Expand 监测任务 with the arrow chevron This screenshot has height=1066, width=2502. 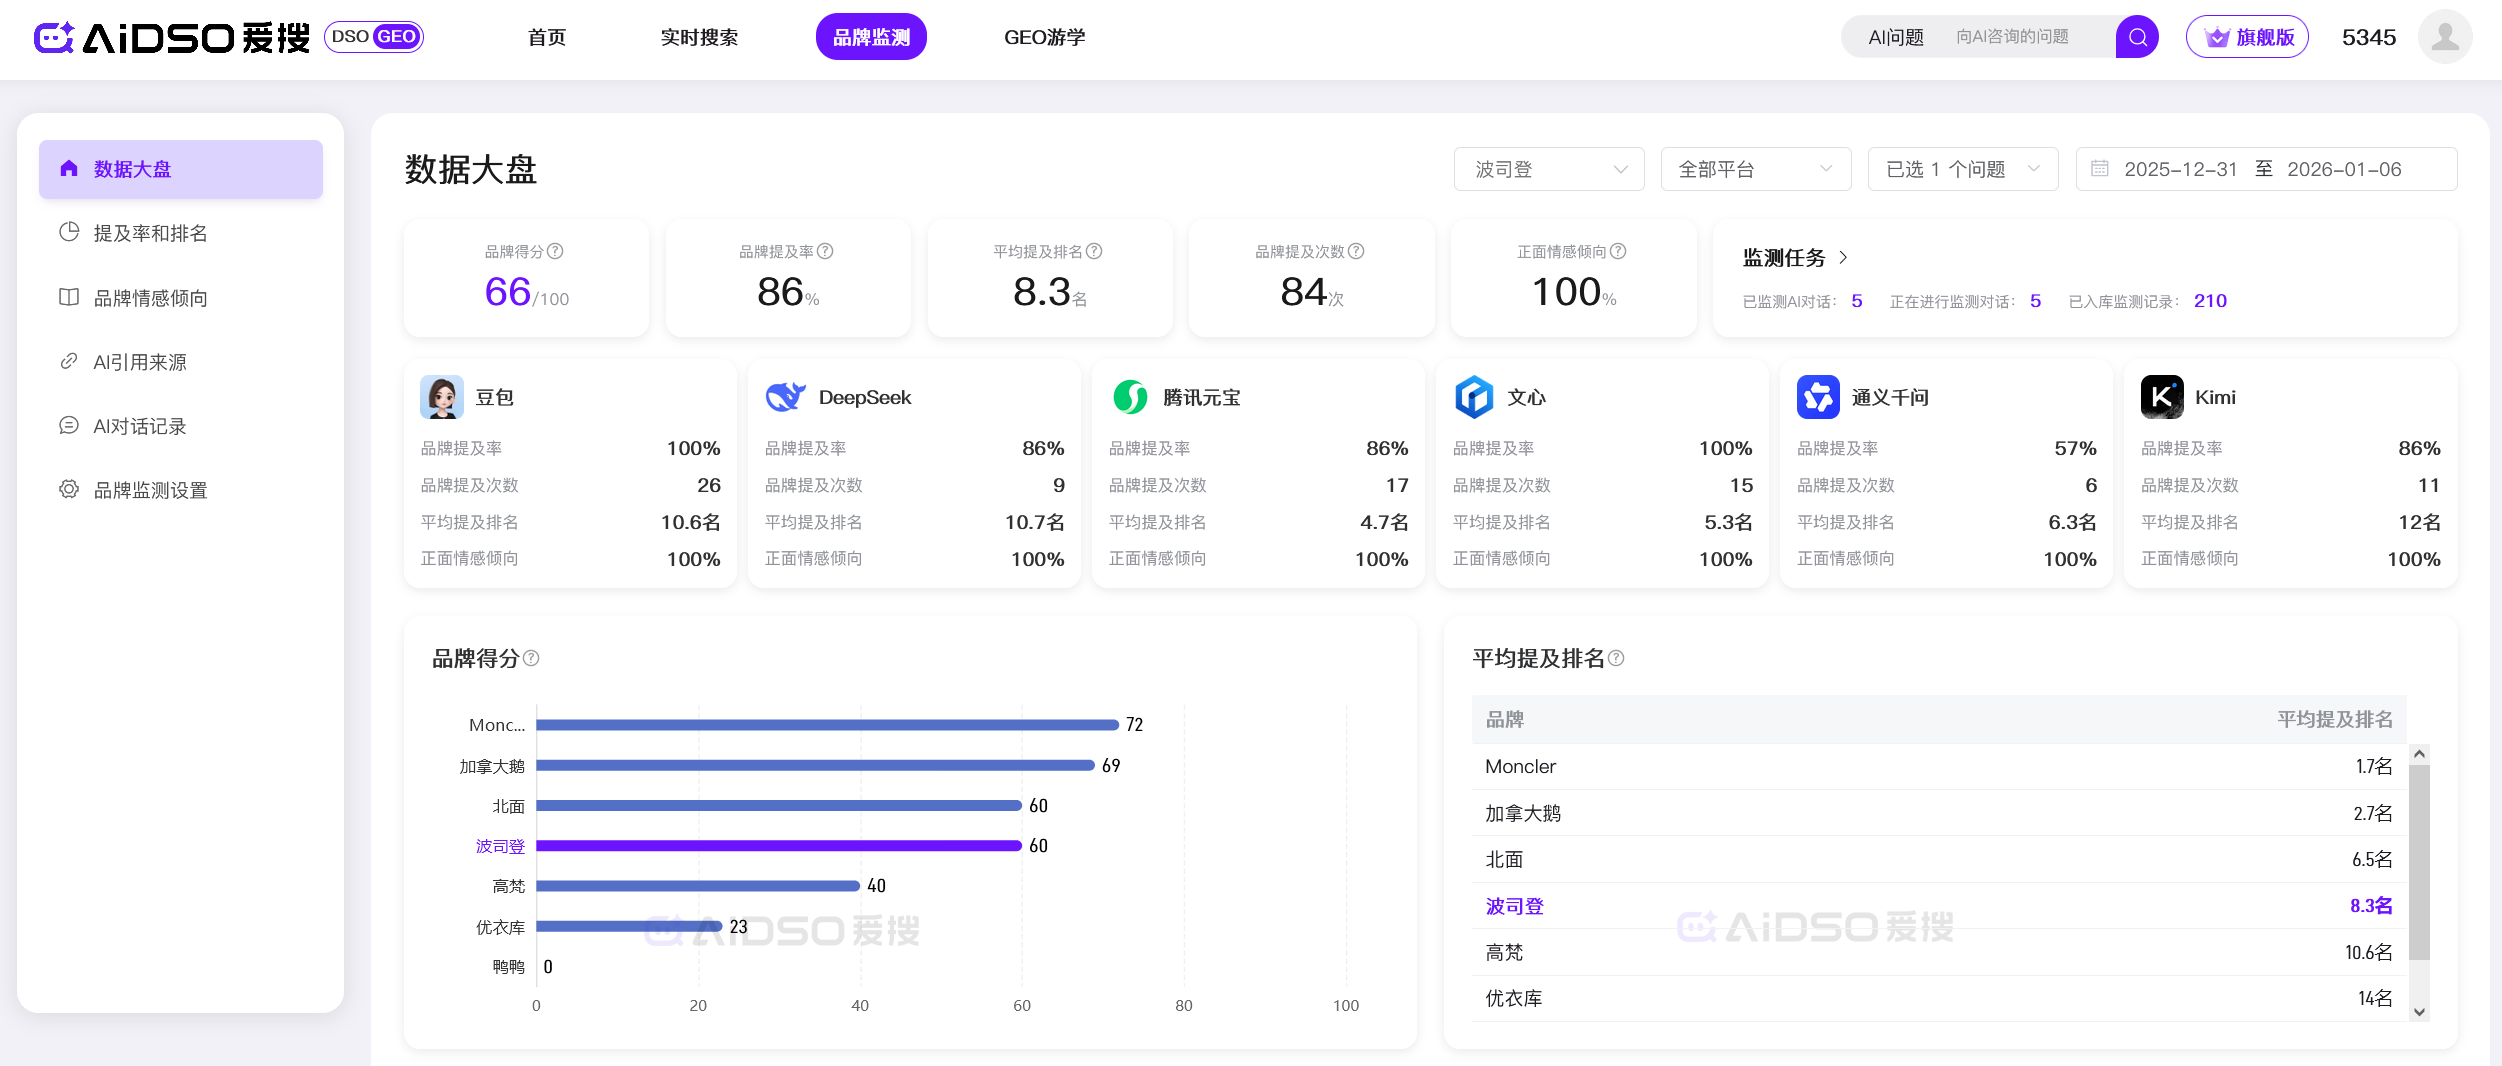pos(1843,258)
